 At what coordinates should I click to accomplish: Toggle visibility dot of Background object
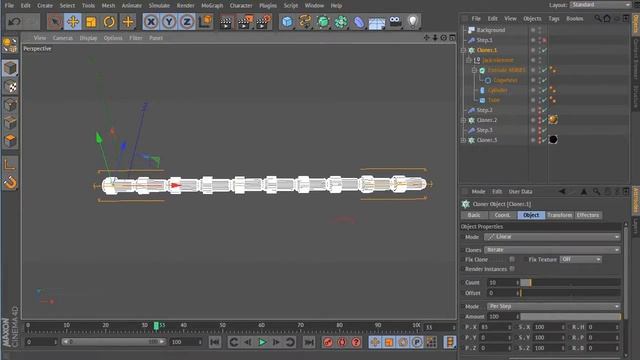[x=540, y=29]
